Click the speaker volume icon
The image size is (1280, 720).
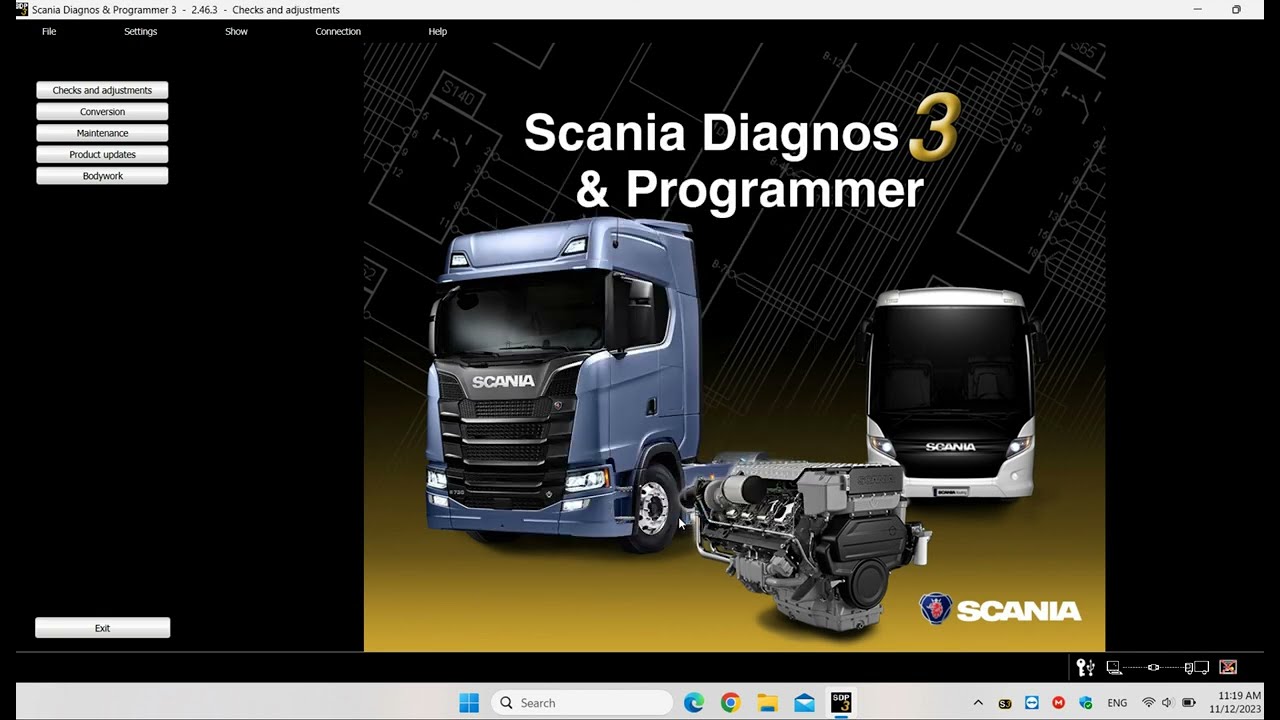pos(1167,703)
